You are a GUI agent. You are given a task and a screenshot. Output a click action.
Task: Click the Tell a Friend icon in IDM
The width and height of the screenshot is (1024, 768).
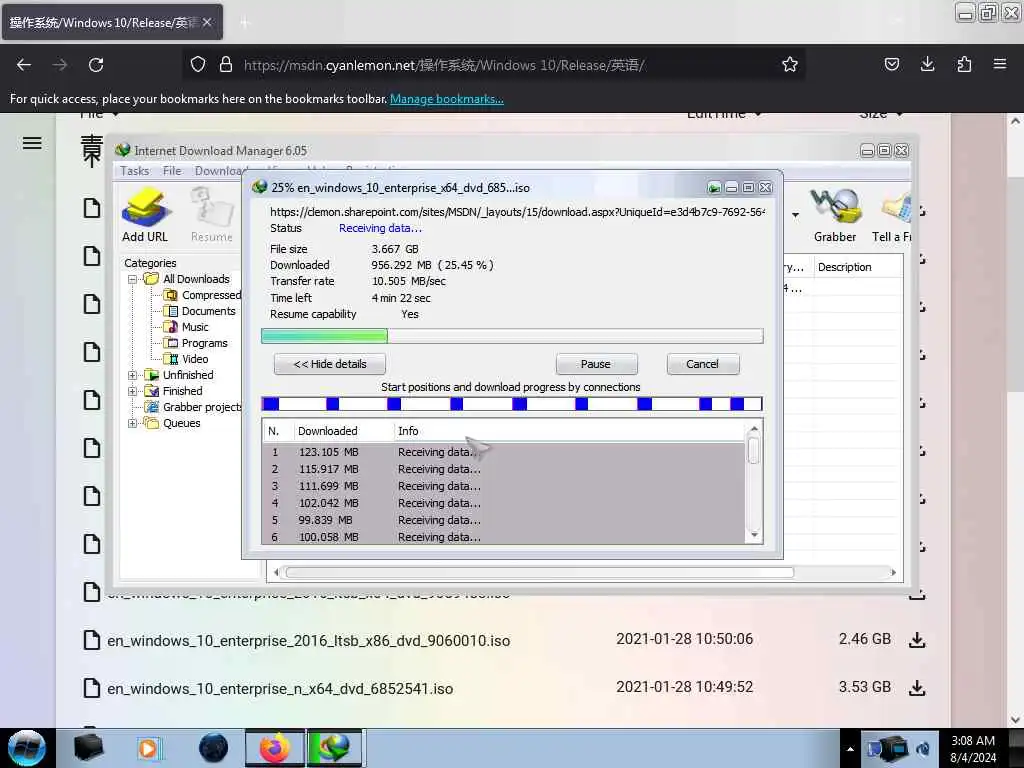(893, 215)
